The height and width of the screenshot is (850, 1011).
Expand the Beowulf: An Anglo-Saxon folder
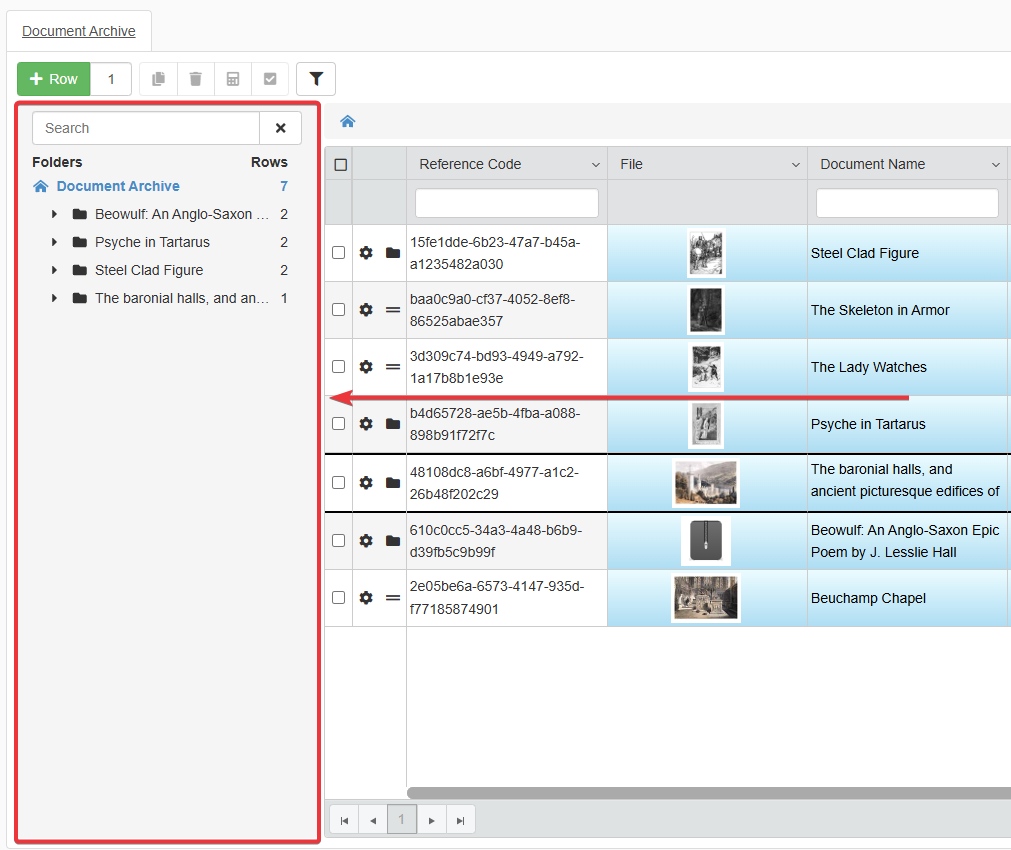tap(54, 214)
